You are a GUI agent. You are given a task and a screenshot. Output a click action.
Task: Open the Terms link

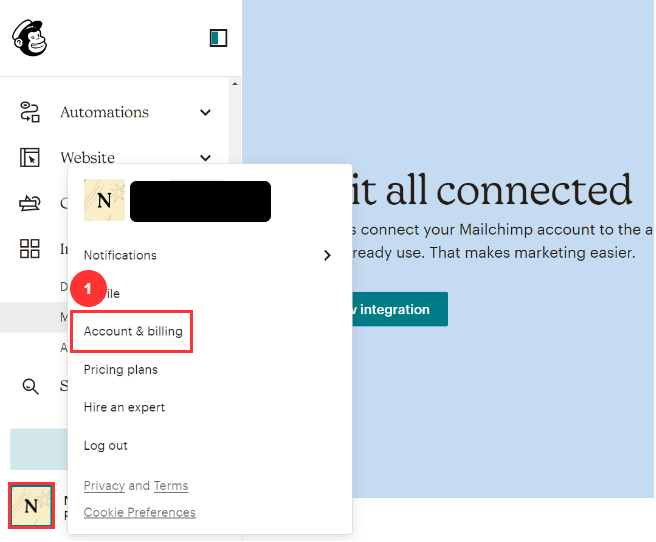(171, 486)
